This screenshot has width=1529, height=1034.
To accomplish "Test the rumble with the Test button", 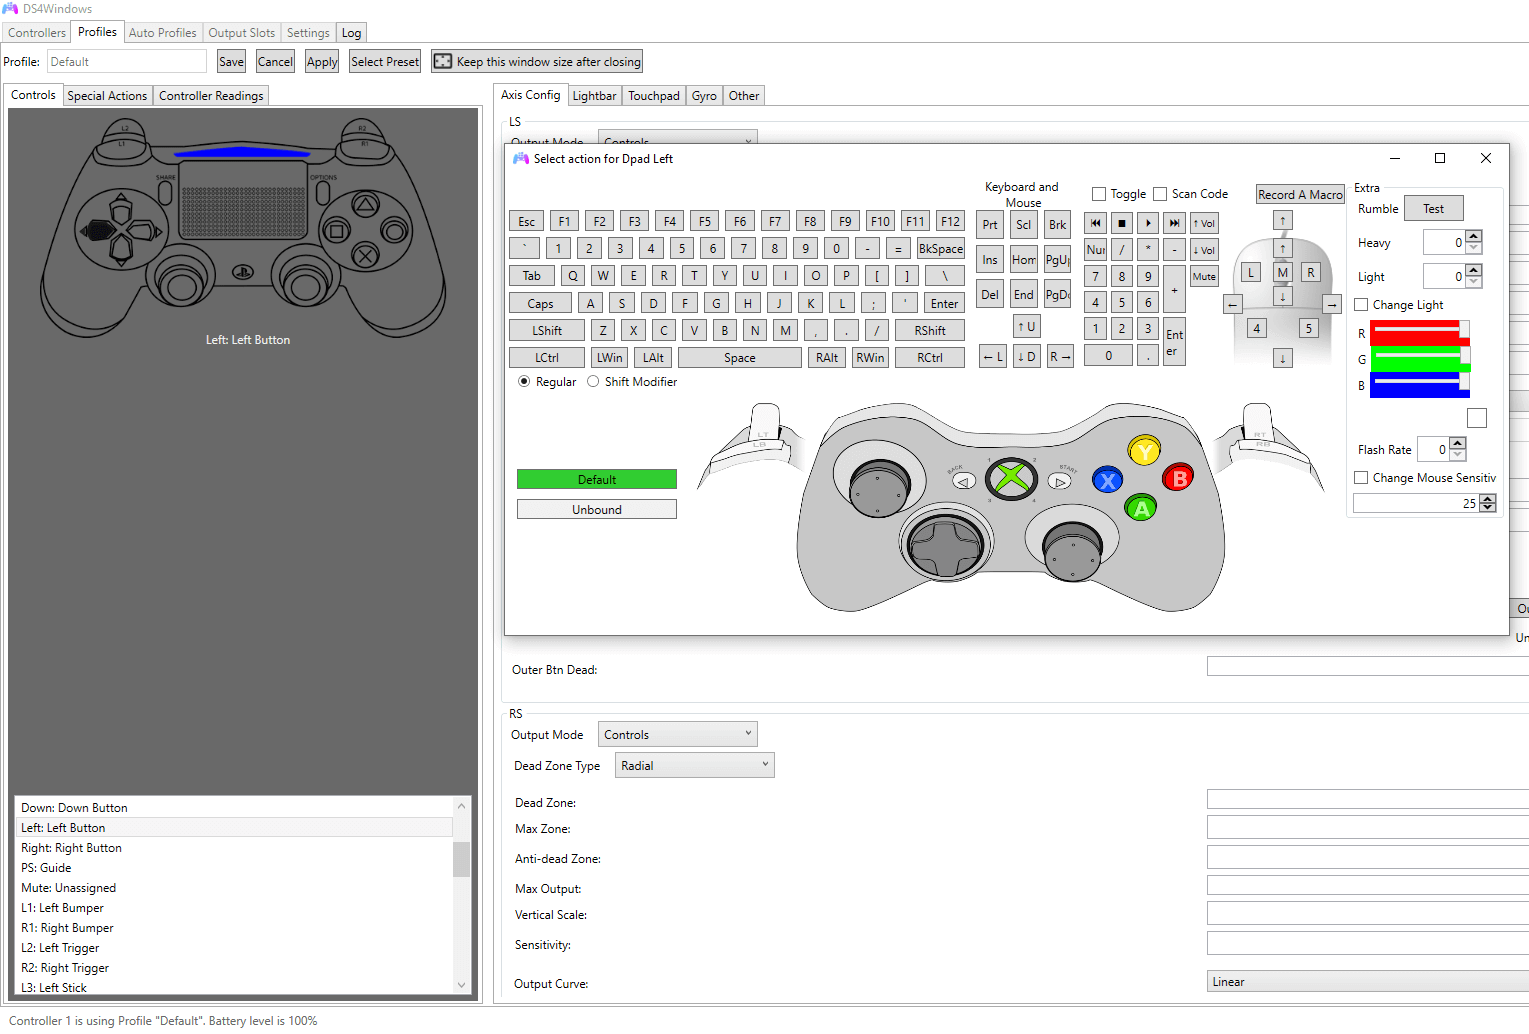I will [1433, 208].
